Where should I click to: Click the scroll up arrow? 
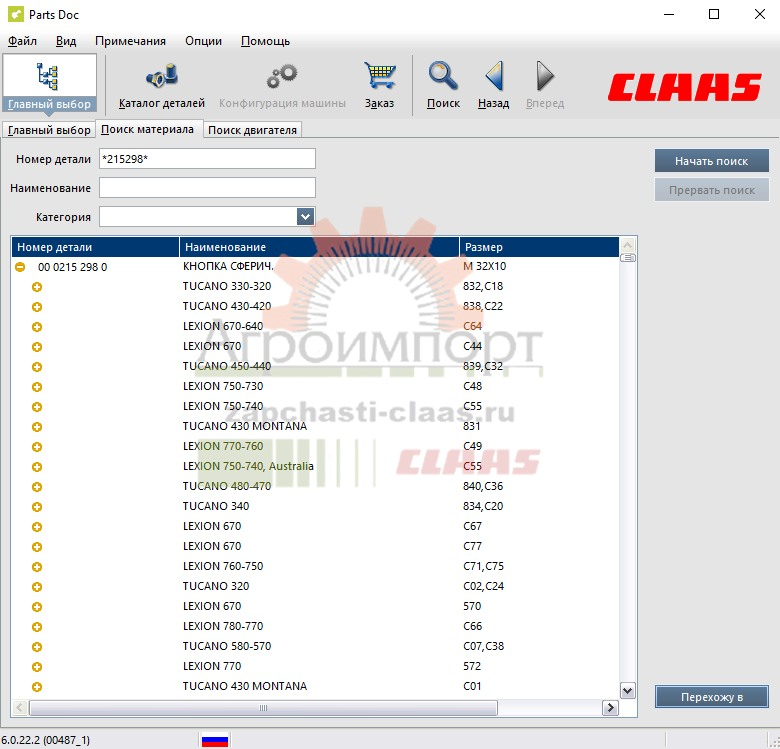point(628,245)
